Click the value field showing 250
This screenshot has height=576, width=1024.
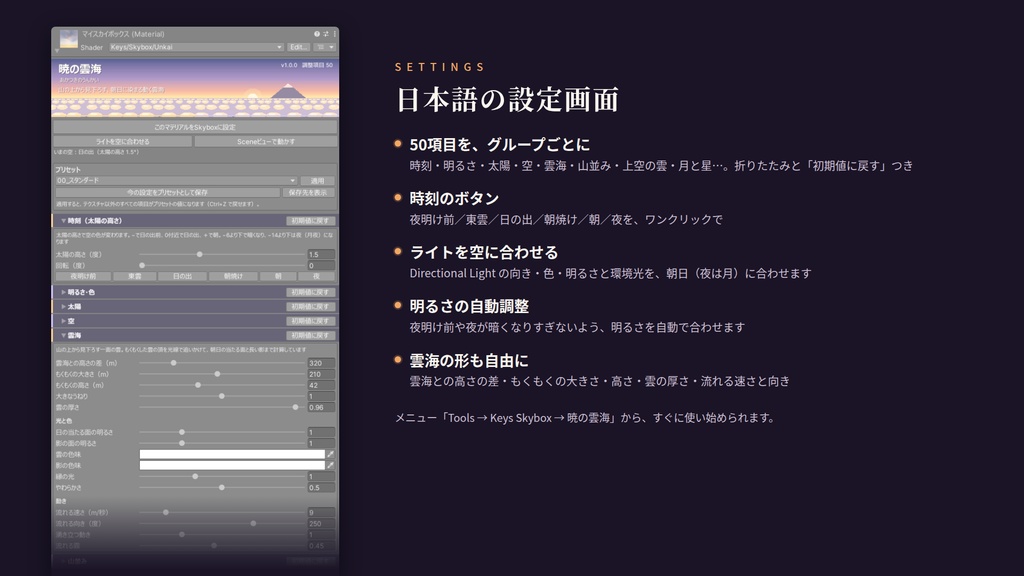321,524
